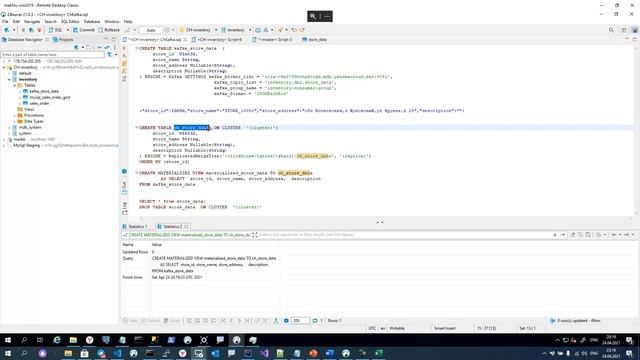Select the sales_order table

pyautogui.click(x=39, y=103)
